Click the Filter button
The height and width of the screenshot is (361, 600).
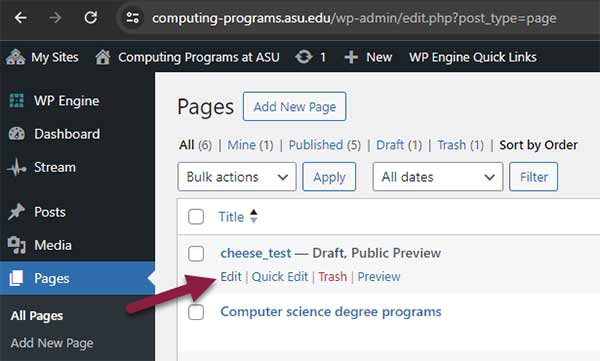(533, 177)
